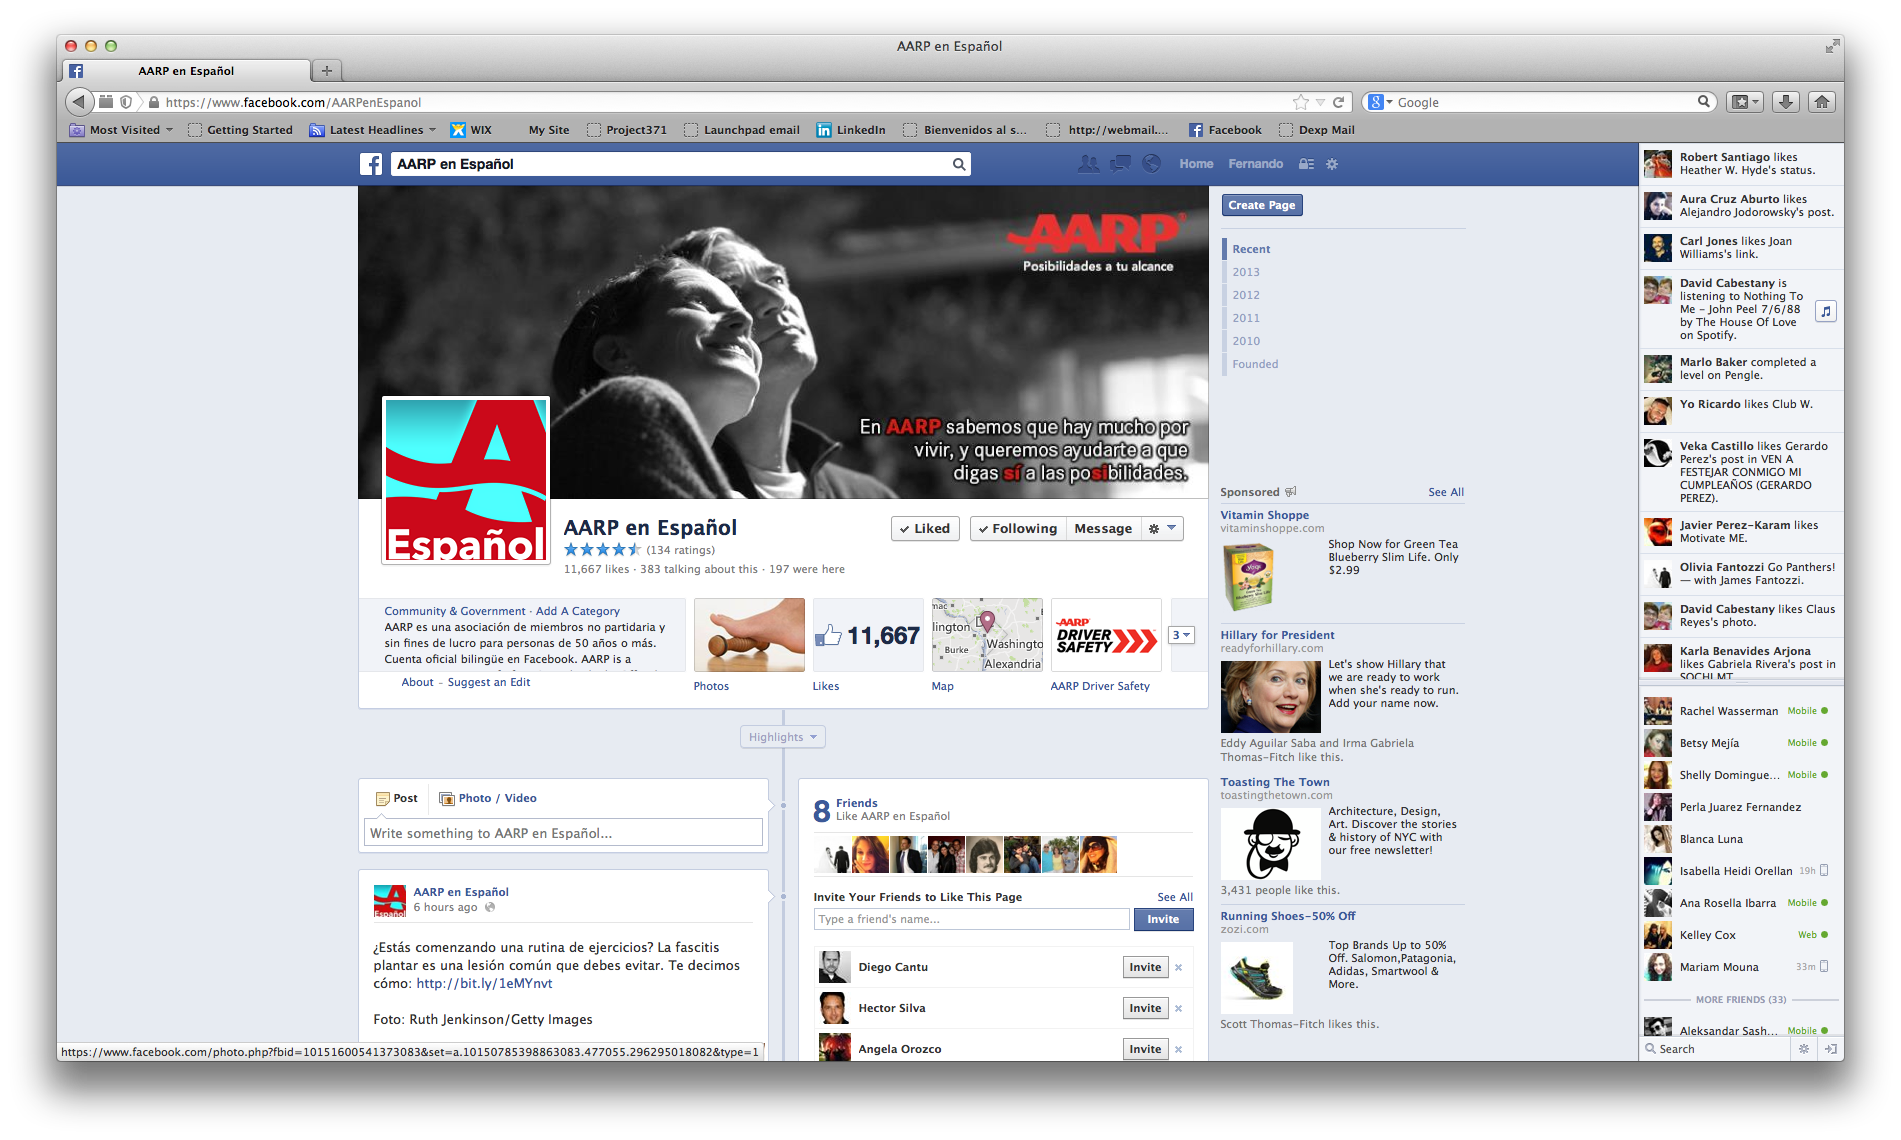Click the Spotify music note icon in ticker
The height and width of the screenshot is (1140, 1901).
coord(1826,311)
